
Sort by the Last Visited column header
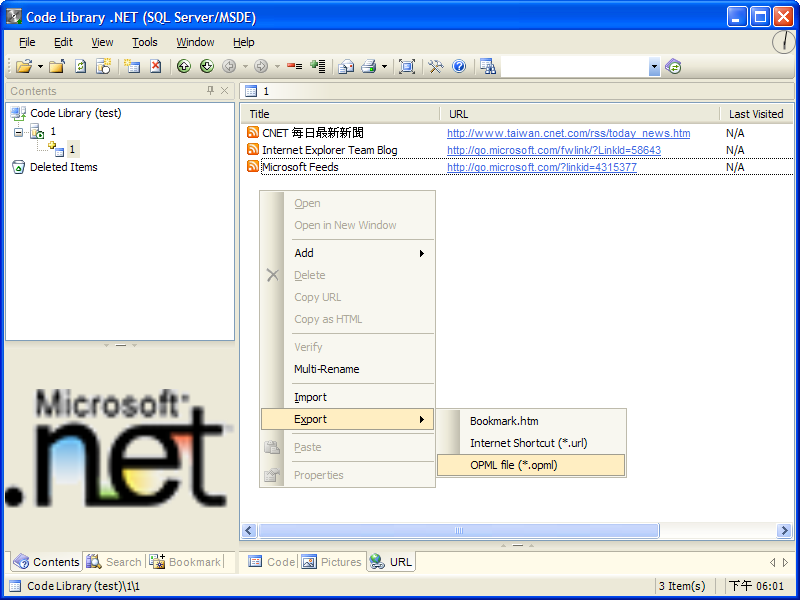coord(756,114)
